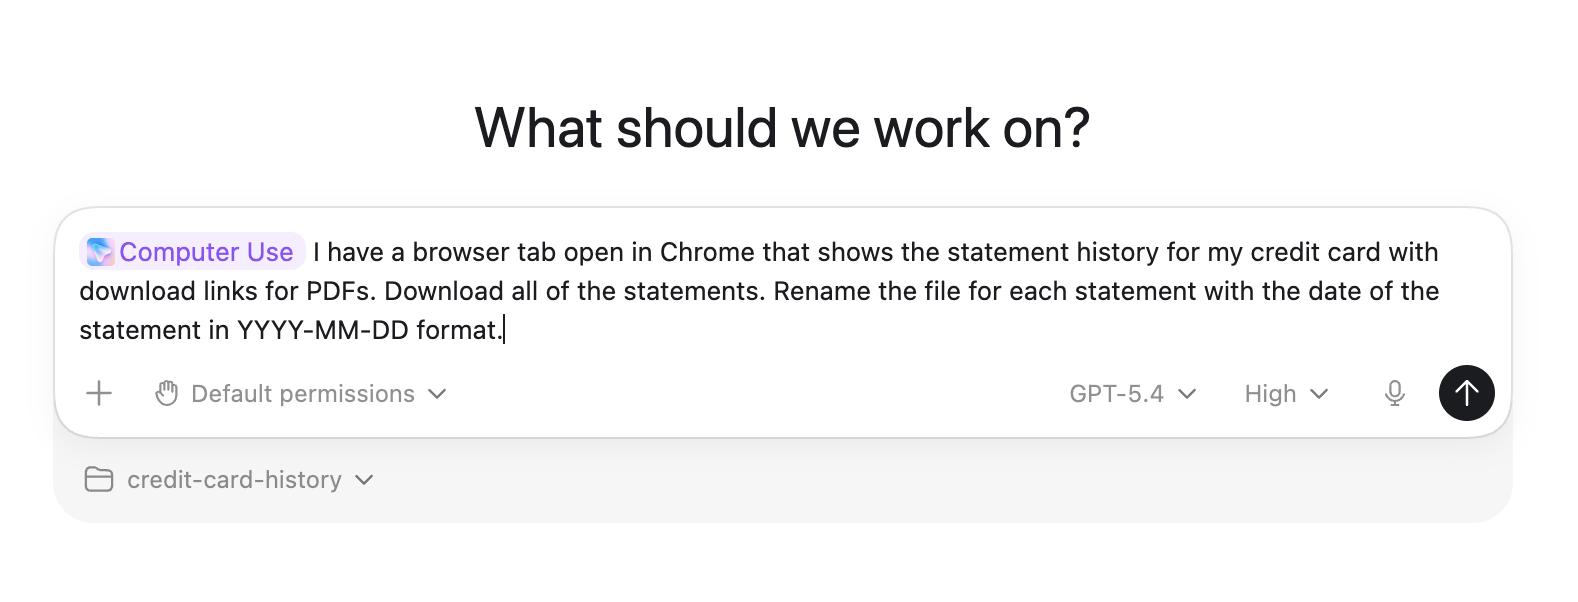
Task: Click the "What should we work on?" heading
Action: (x=782, y=128)
